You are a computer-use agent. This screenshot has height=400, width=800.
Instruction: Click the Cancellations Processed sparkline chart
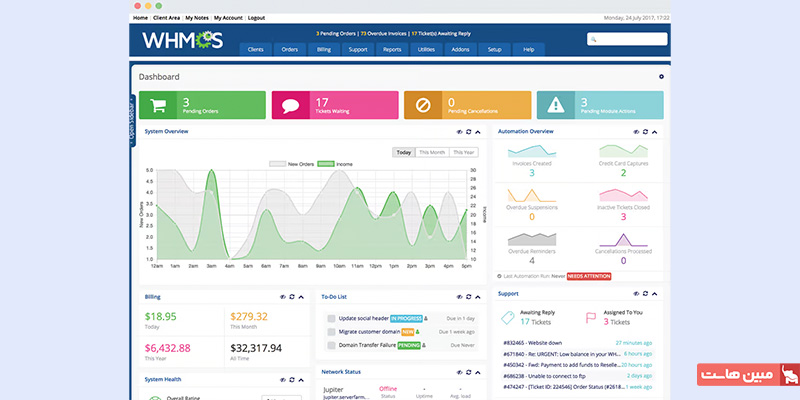[623, 240]
